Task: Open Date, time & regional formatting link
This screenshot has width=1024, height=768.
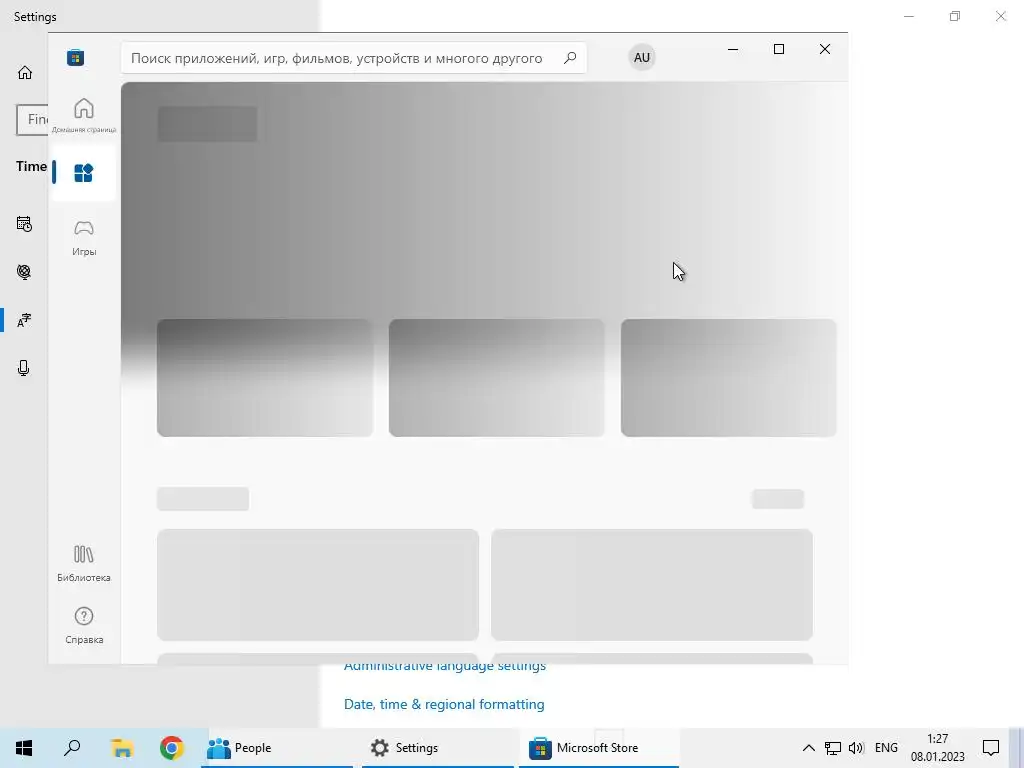Action: coord(444,704)
